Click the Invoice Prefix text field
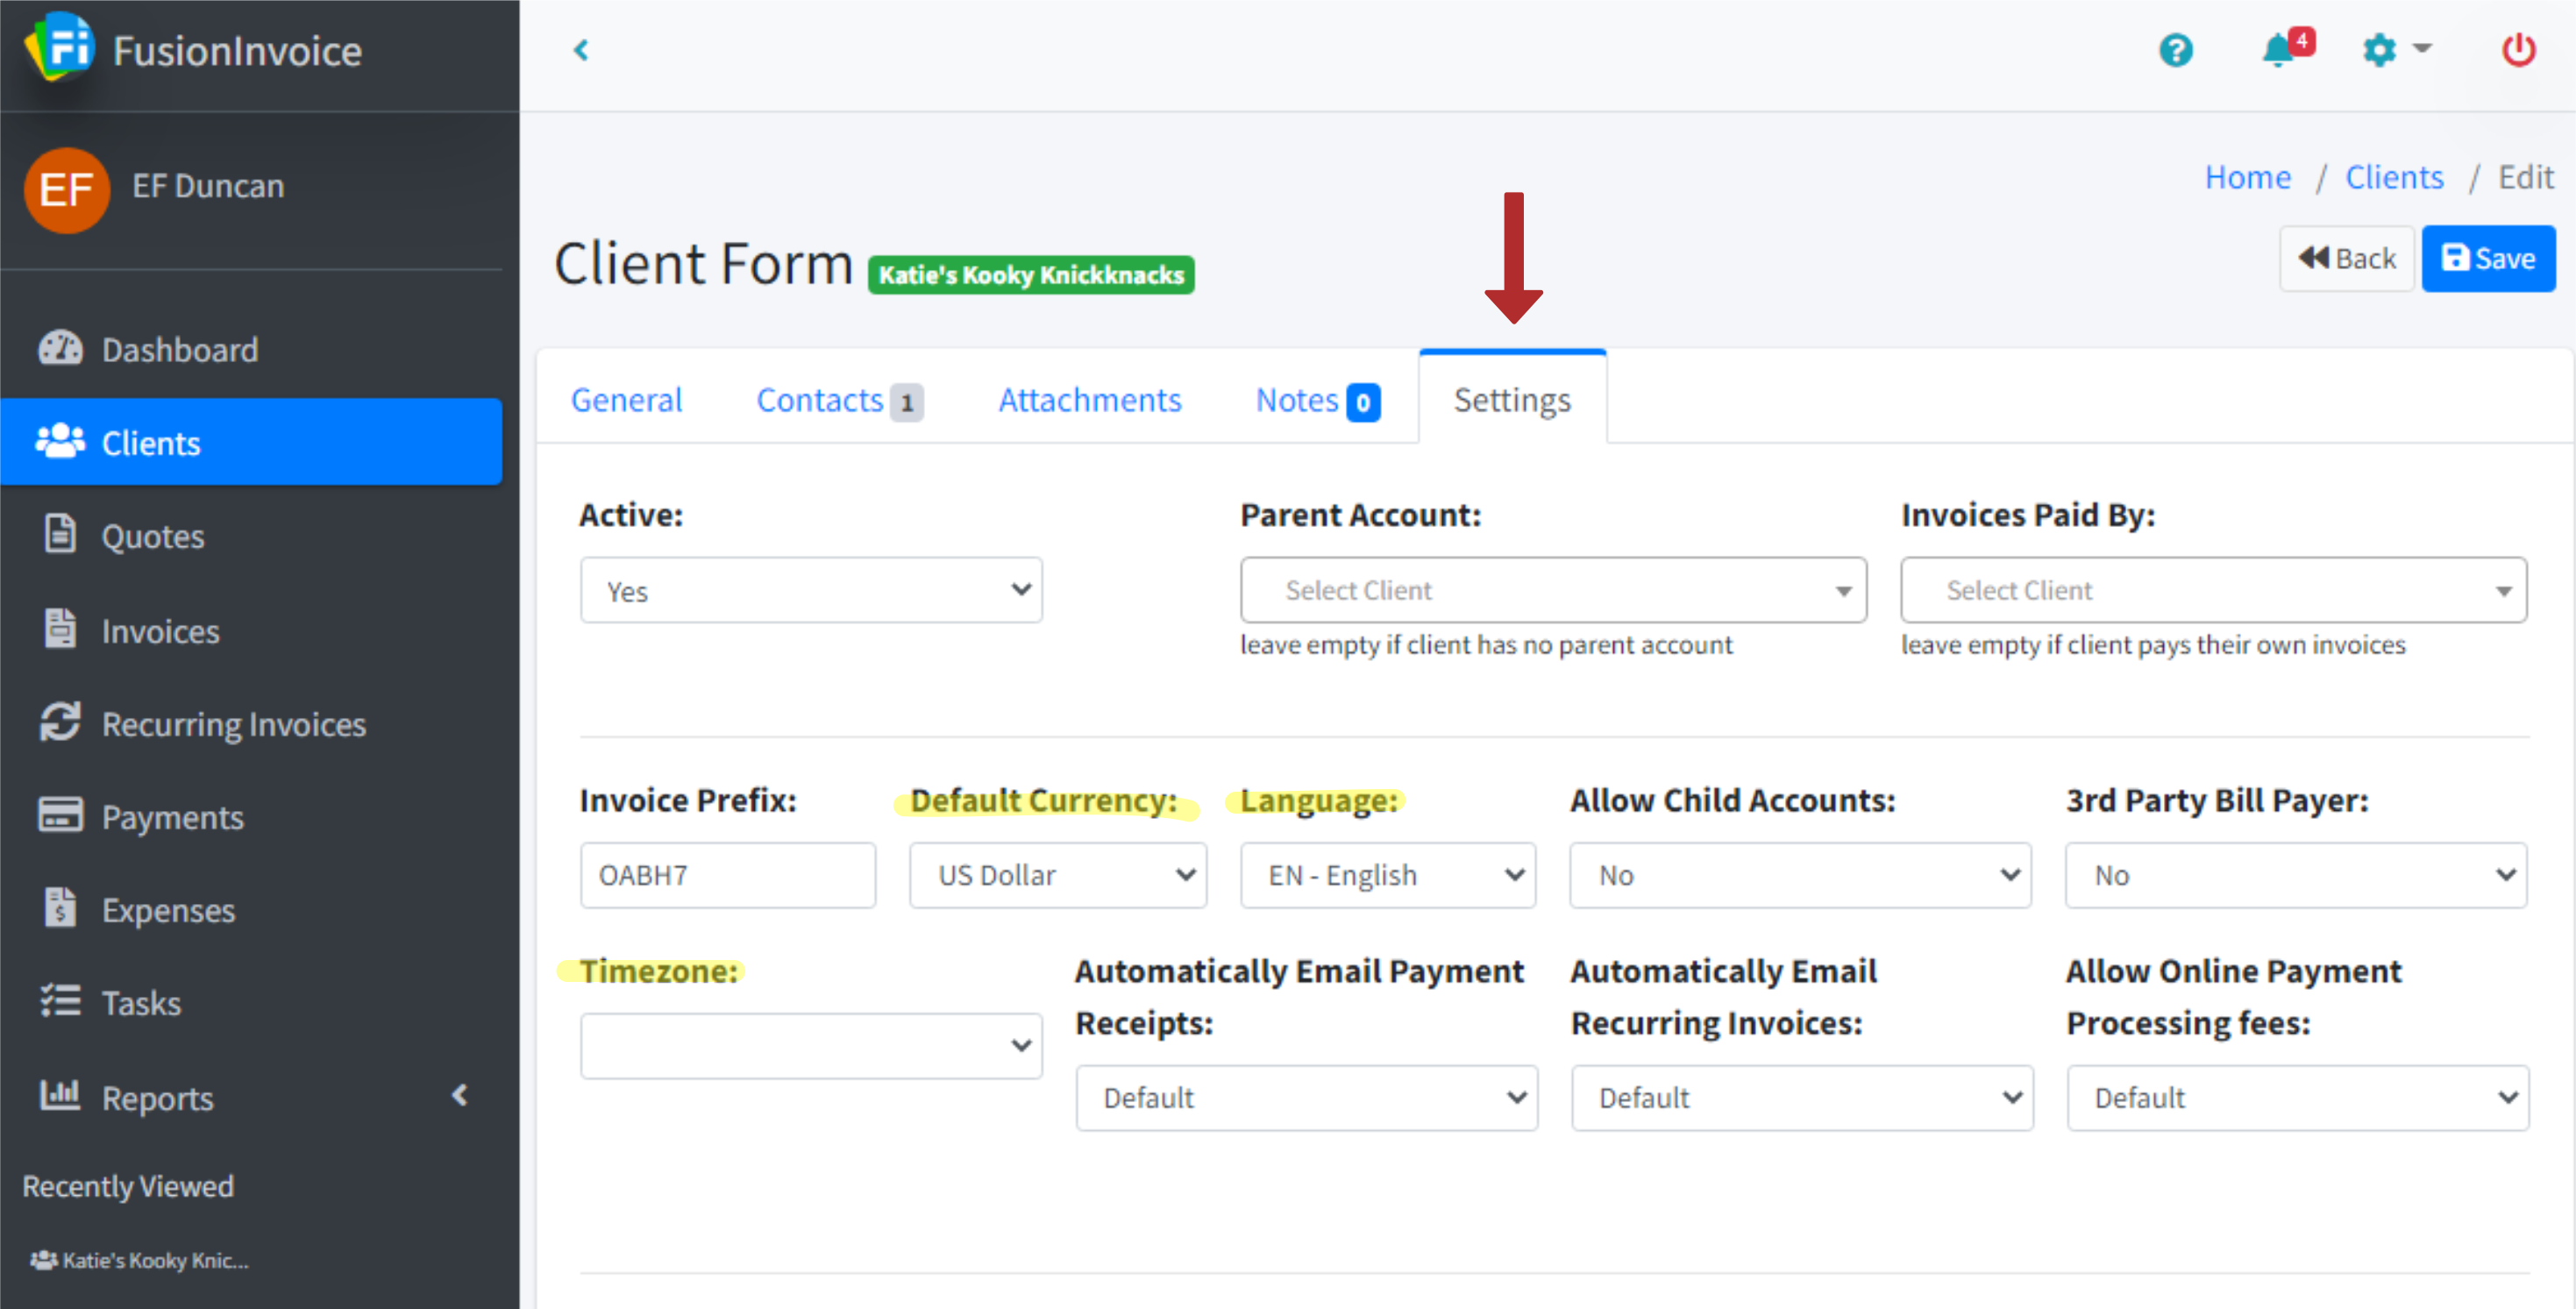Image resolution: width=2576 pixels, height=1309 pixels. (727, 875)
